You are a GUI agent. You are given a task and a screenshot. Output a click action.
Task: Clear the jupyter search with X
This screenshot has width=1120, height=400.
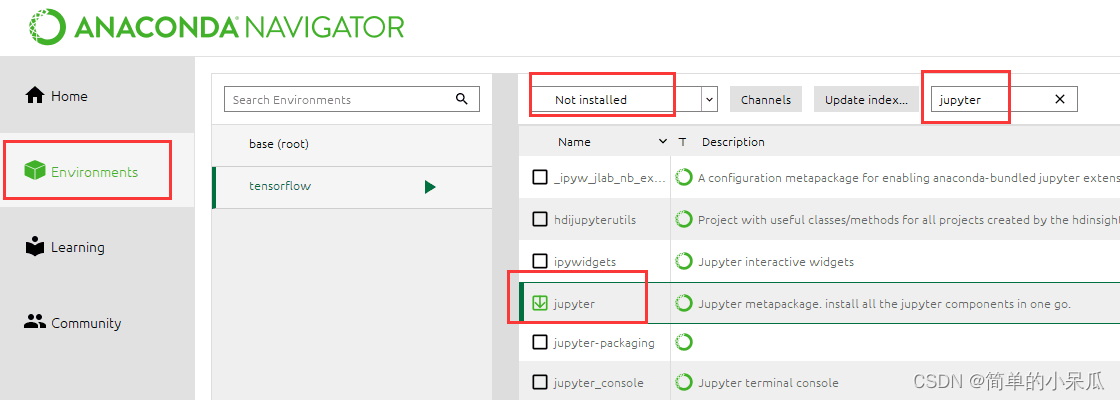pos(1060,99)
